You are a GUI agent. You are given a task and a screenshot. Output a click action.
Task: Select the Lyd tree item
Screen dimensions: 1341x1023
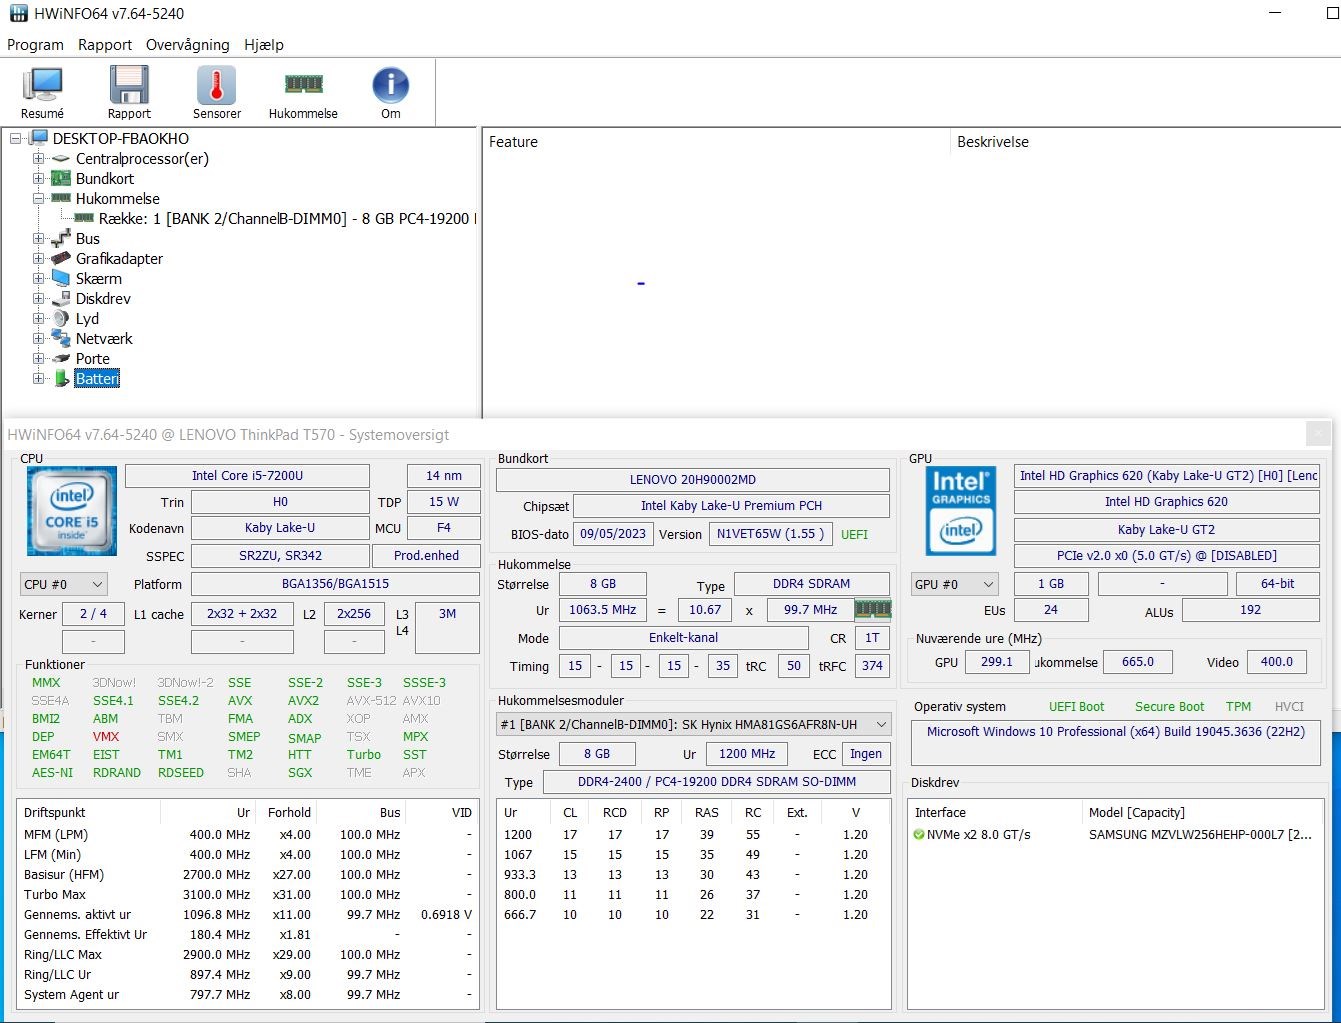(87, 318)
